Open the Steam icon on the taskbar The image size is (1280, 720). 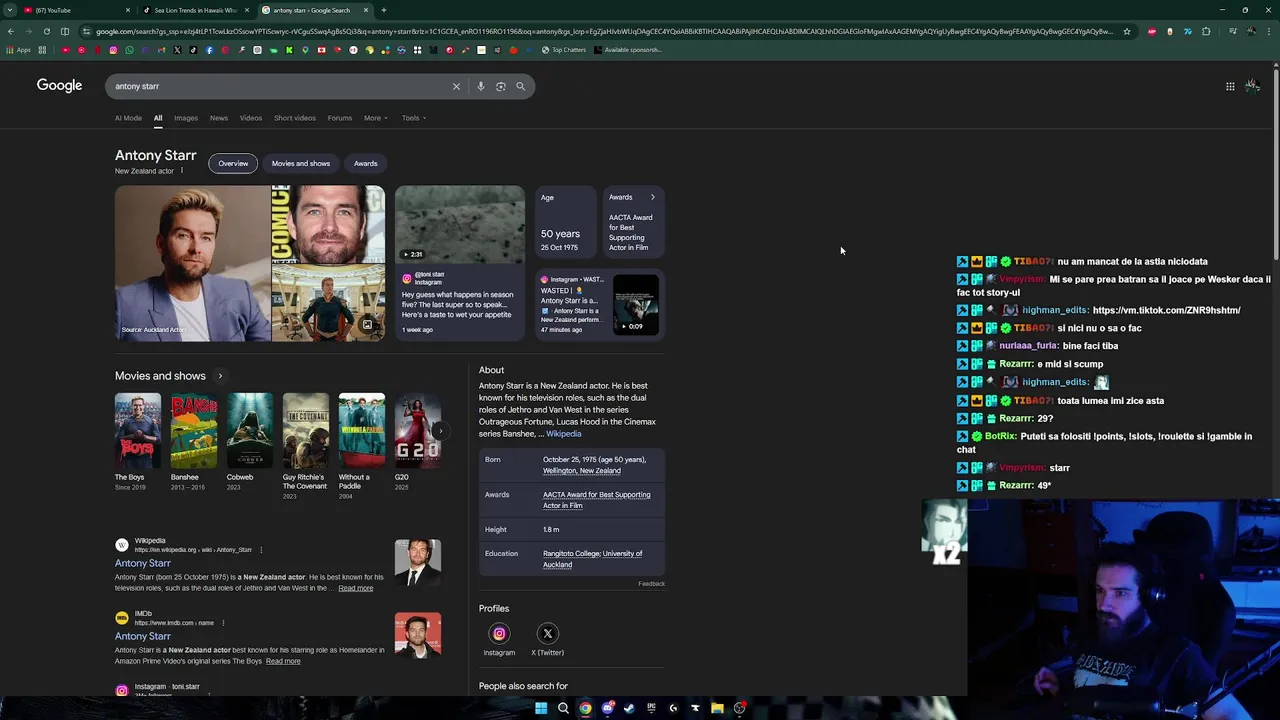[x=629, y=708]
